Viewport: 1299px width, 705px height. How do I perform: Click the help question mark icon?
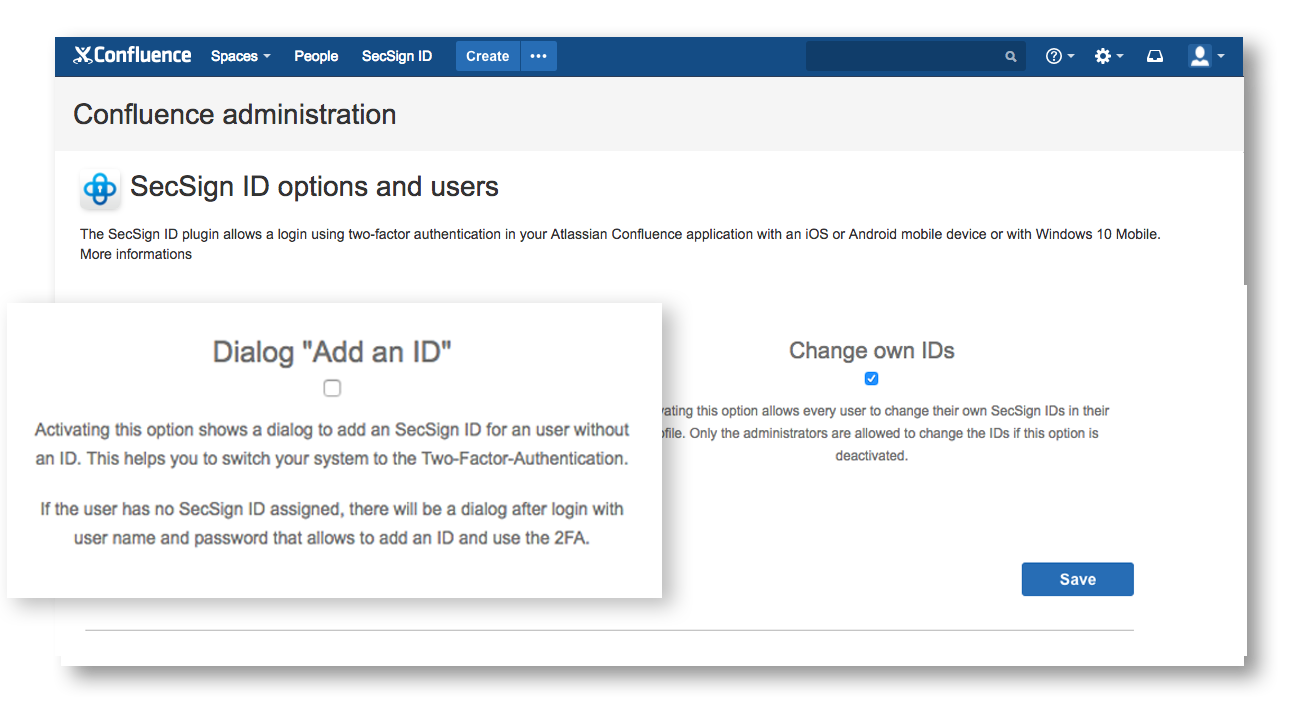point(1053,56)
